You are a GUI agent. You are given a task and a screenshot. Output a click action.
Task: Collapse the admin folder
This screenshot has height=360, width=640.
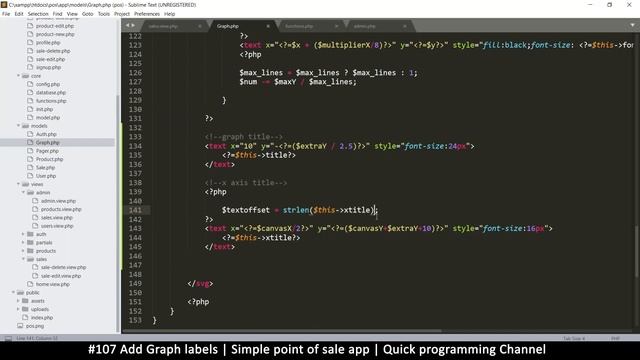23,192
